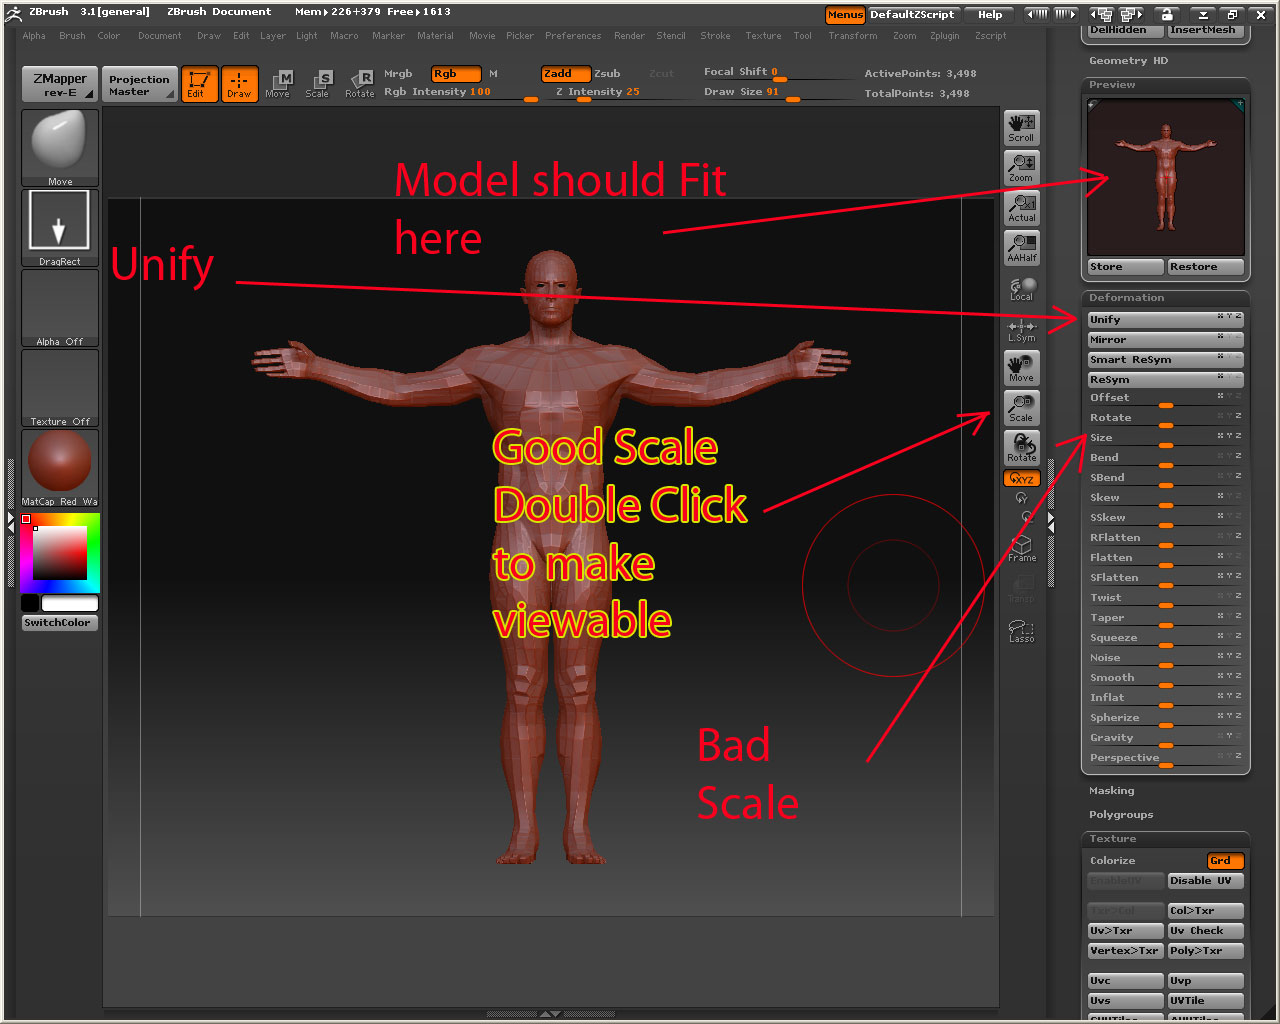1280x1024 pixels.
Task: Collapse the Deformation panel header
Action: pyautogui.click(x=1126, y=298)
